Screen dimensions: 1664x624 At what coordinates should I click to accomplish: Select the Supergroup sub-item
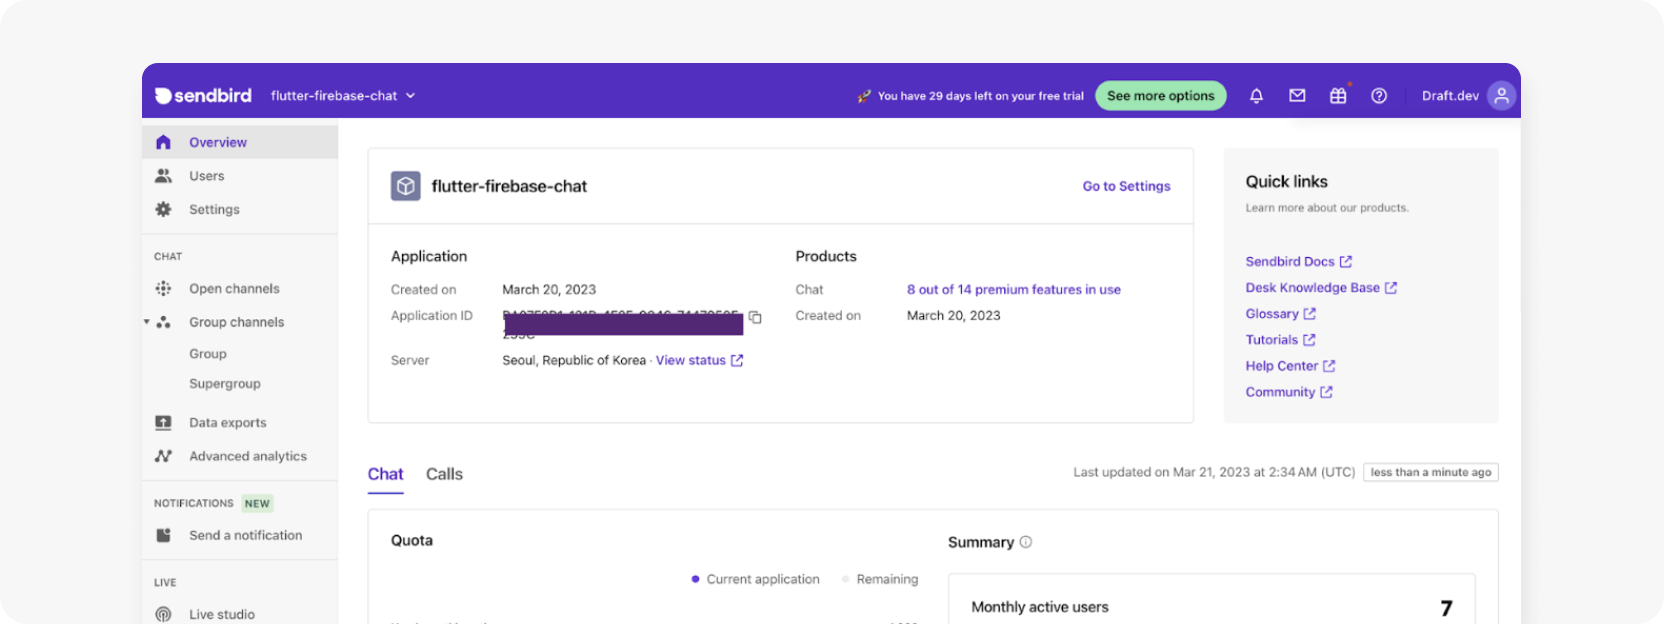coord(225,384)
